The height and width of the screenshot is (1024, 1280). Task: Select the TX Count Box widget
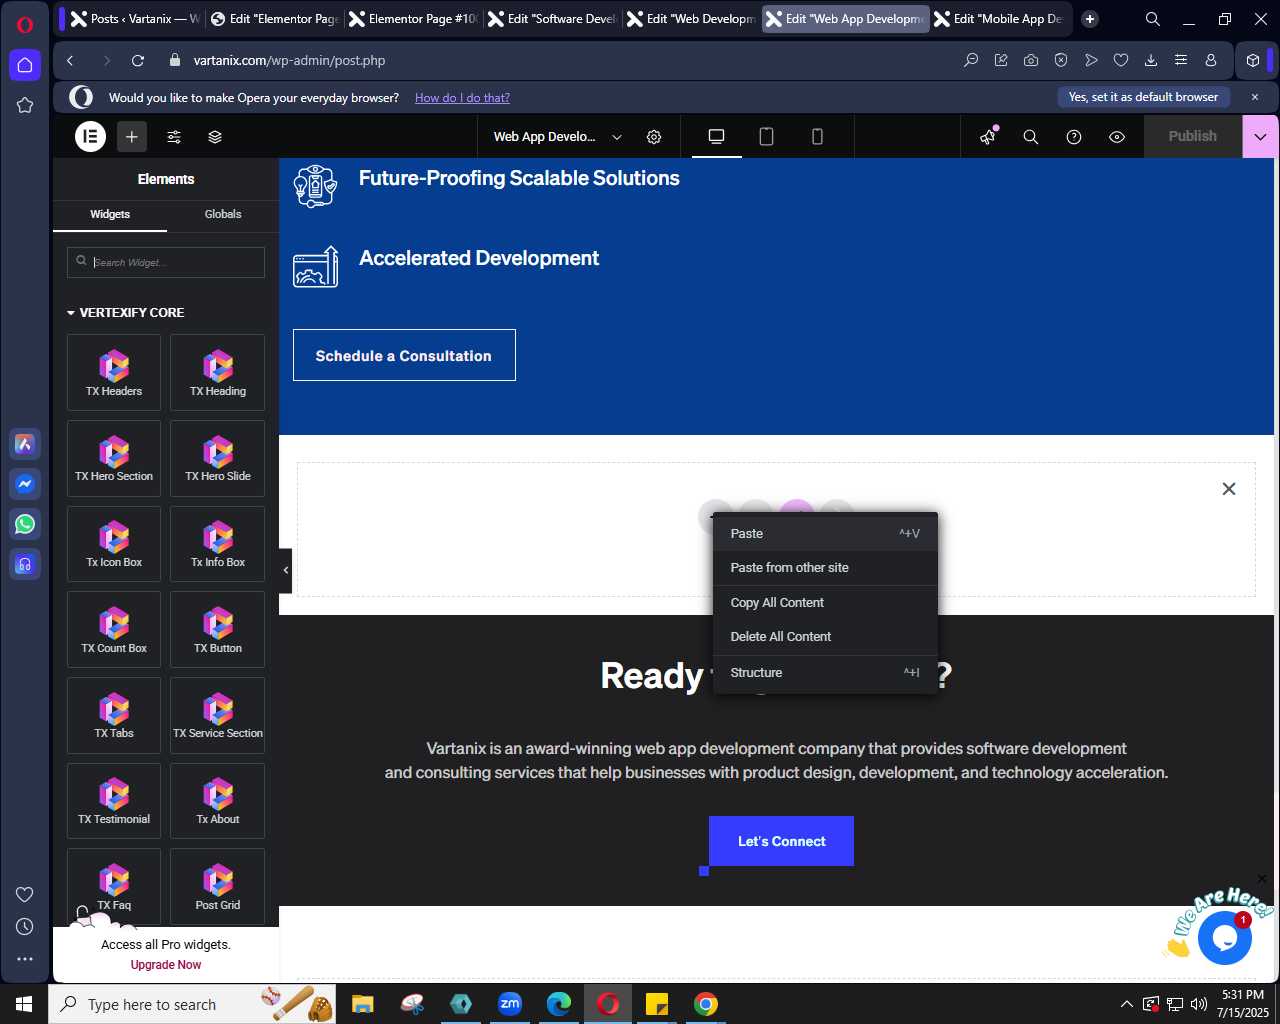point(114,629)
